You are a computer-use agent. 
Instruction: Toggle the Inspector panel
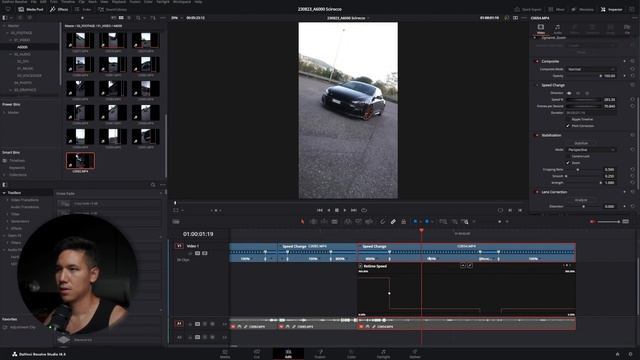coord(611,9)
